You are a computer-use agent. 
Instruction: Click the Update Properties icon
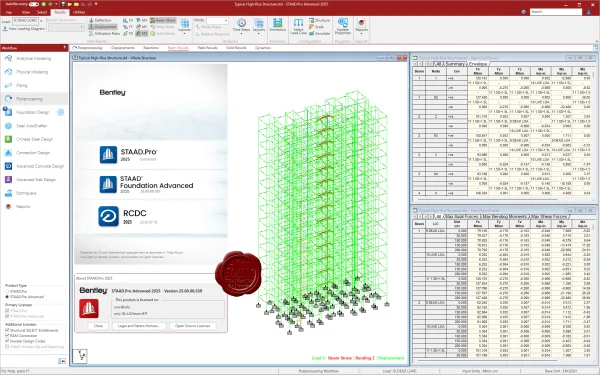pyautogui.click(x=343, y=26)
